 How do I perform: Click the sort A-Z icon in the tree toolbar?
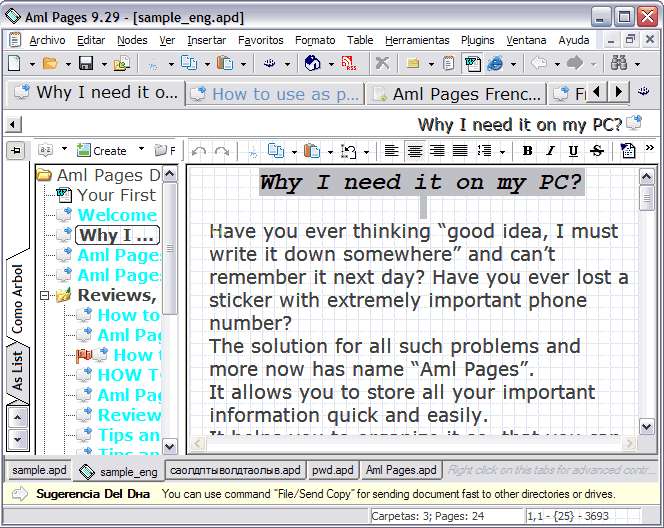[x=45, y=150]
